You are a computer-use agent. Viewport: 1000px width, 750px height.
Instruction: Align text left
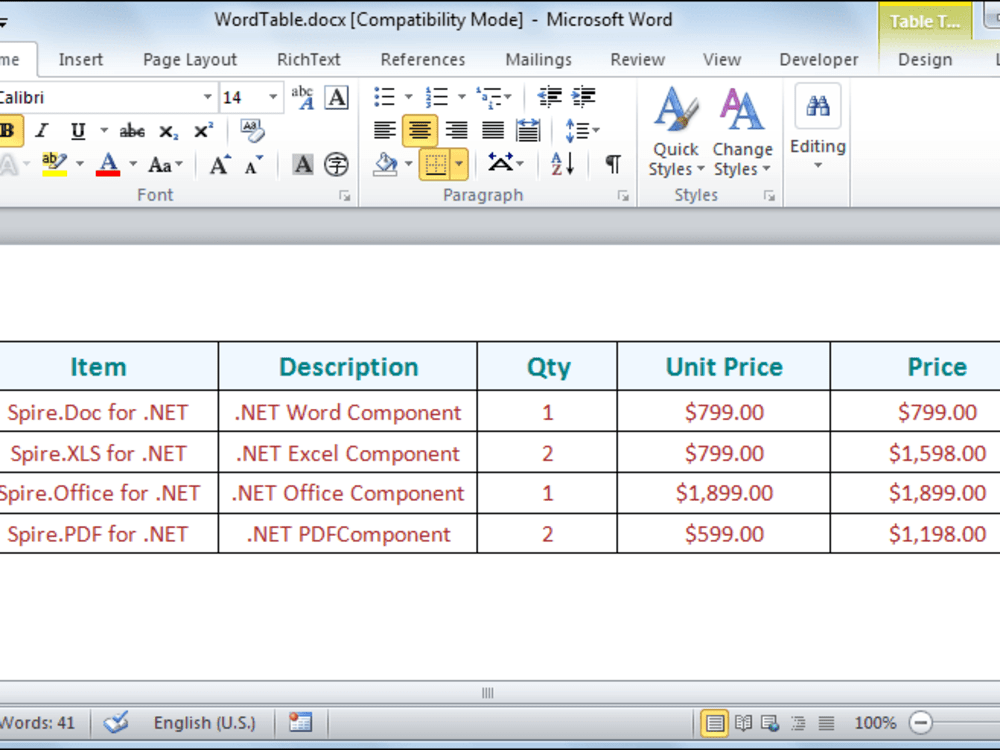(x=385, y=131)
